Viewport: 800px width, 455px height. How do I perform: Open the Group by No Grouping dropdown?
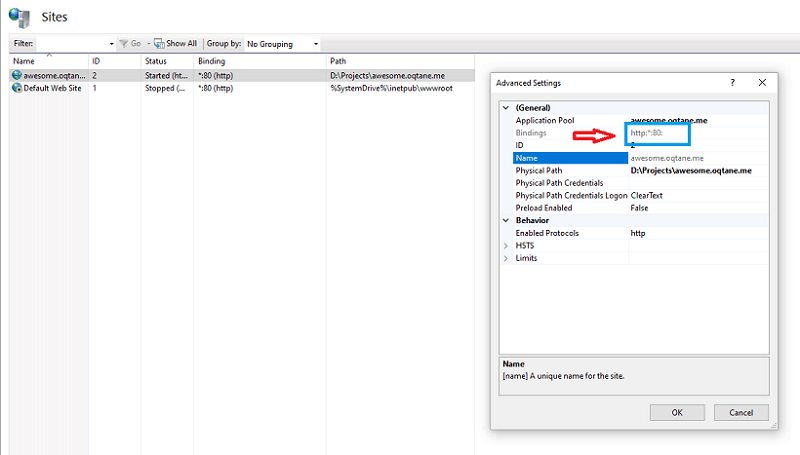pyautogui.click(x=316, y=44)
